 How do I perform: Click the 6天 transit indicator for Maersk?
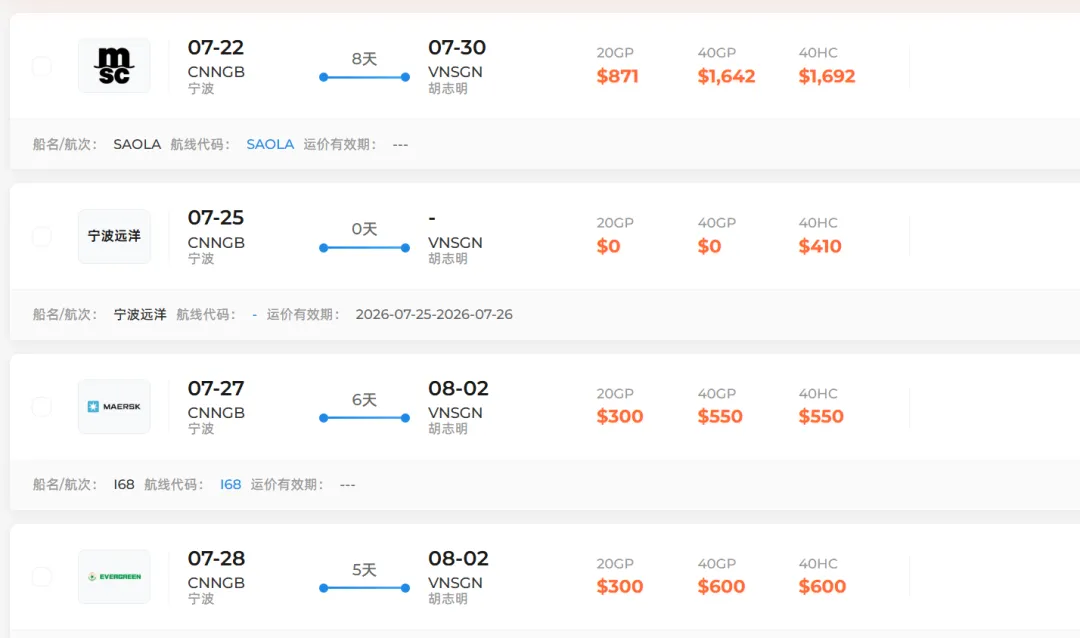pyautogui.click(x=364, y=408)
